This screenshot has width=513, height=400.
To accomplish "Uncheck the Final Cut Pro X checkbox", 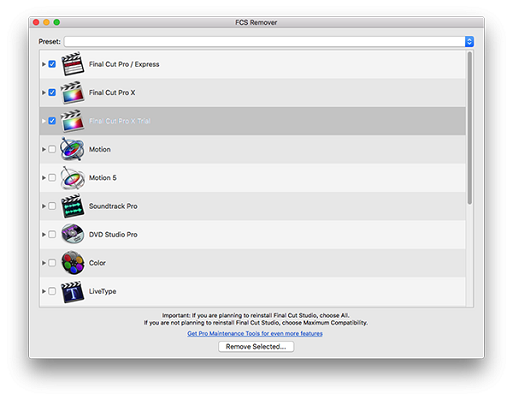I will tap(52, 92).
